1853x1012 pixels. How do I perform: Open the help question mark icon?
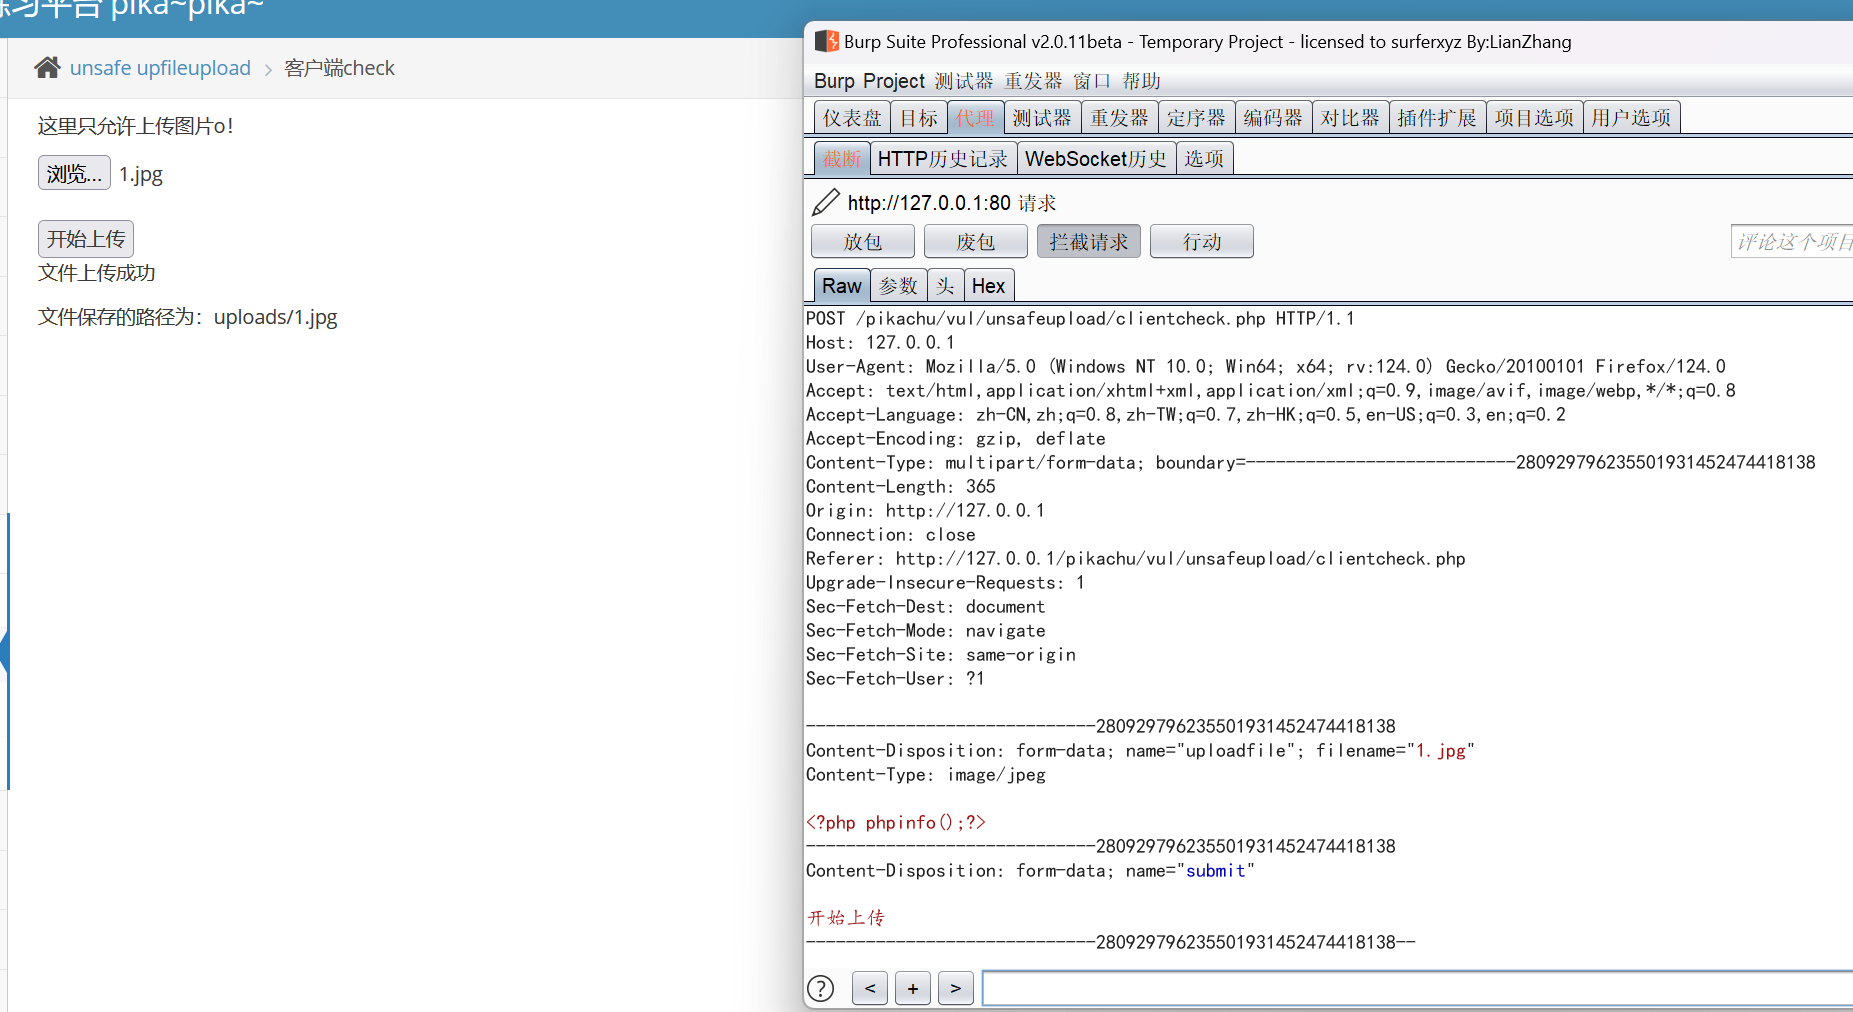click(x=820, y=988)
